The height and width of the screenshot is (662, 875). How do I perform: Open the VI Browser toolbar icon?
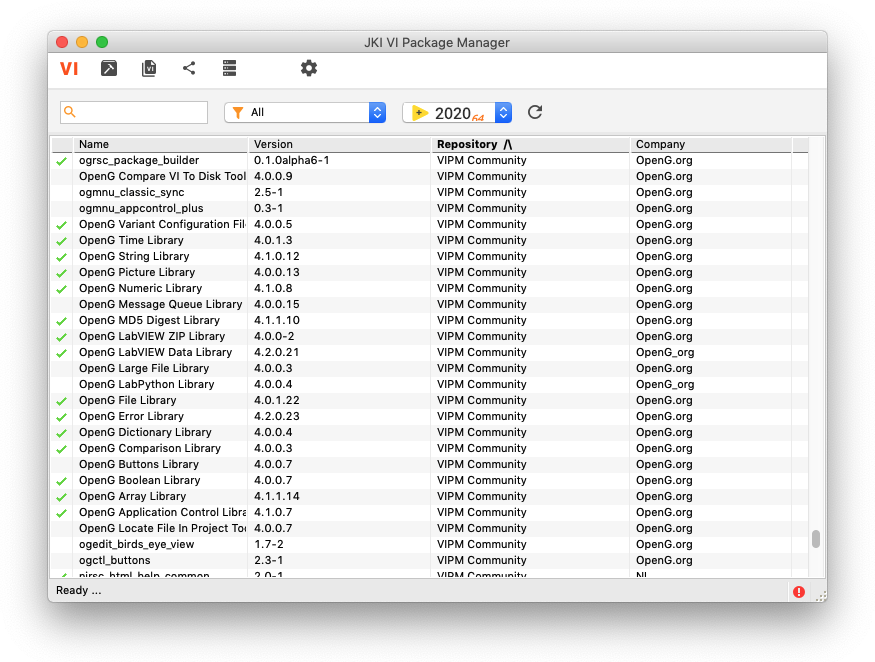click(109, 68)
